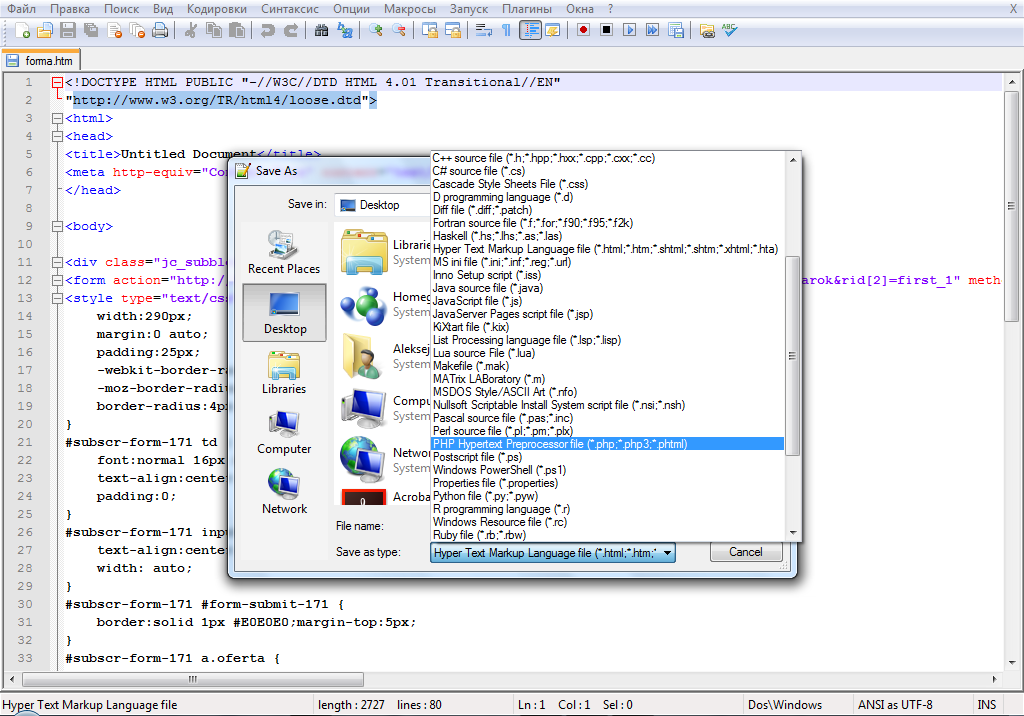Screen dimensions: 1024x716
Task: Open the Плагины menu
Action: 527,8
